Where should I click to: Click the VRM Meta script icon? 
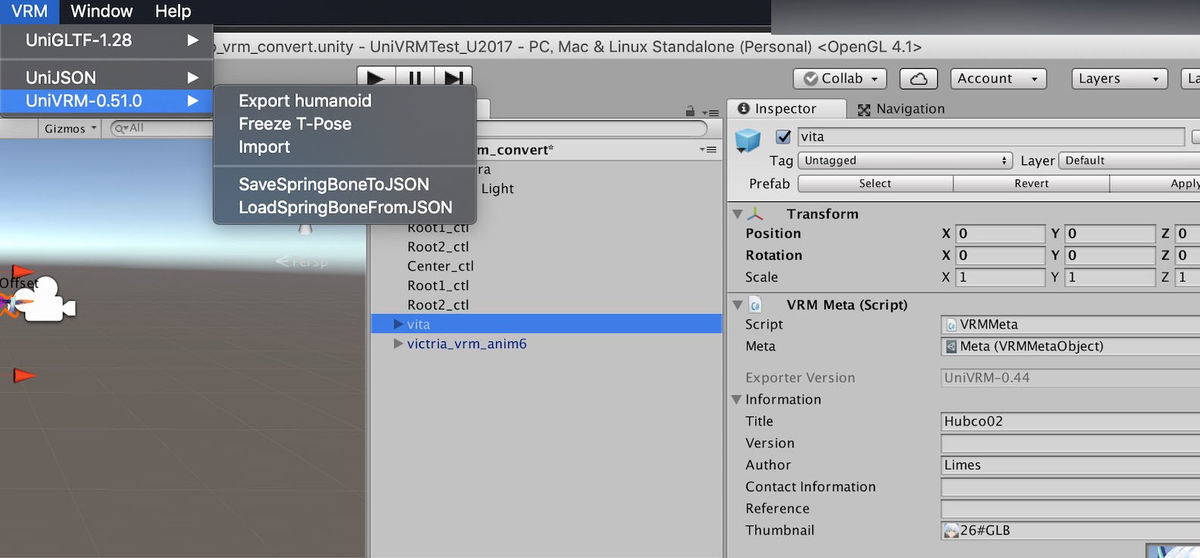[x=757, y=304]
